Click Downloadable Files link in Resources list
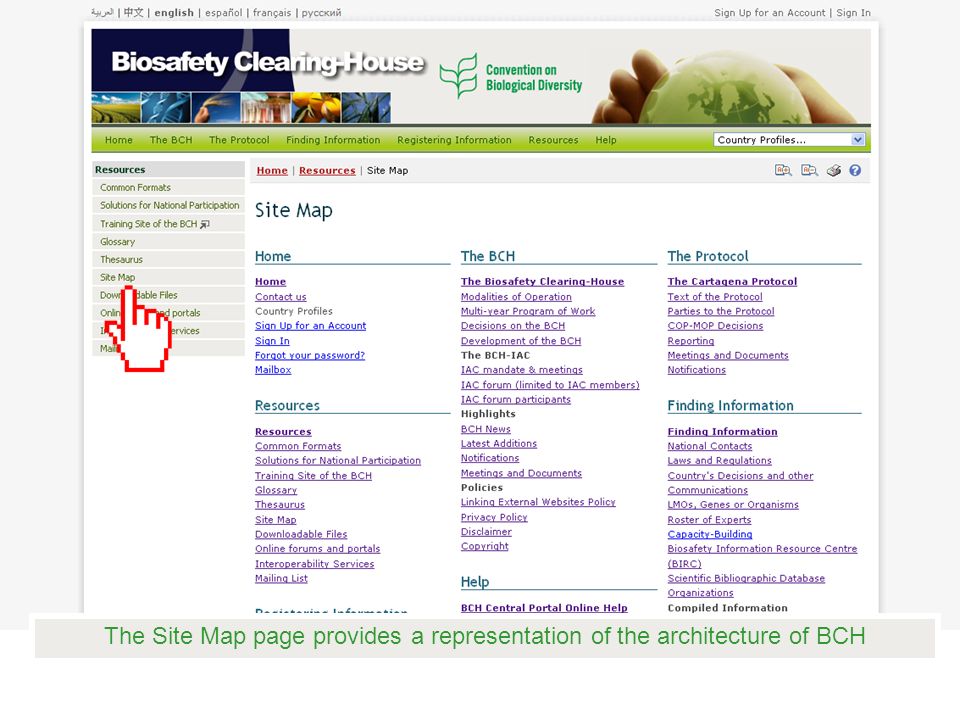This screenshot has height=720, width=960. point(301,534)
